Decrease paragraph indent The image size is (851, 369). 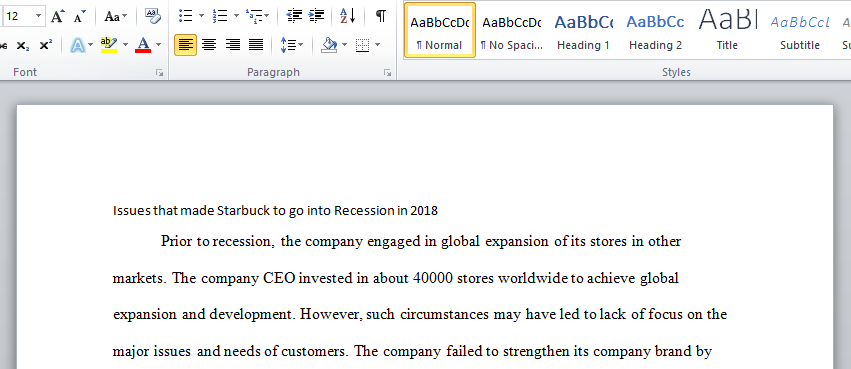click(x=294, y=16)
